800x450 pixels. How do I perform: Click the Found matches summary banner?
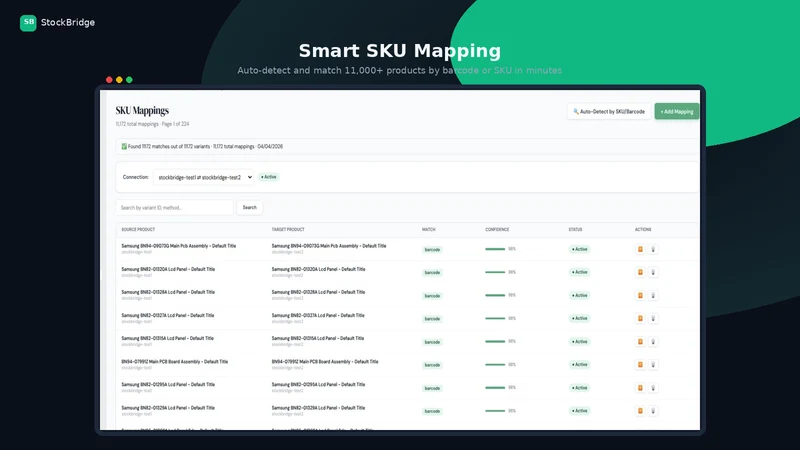407,146
